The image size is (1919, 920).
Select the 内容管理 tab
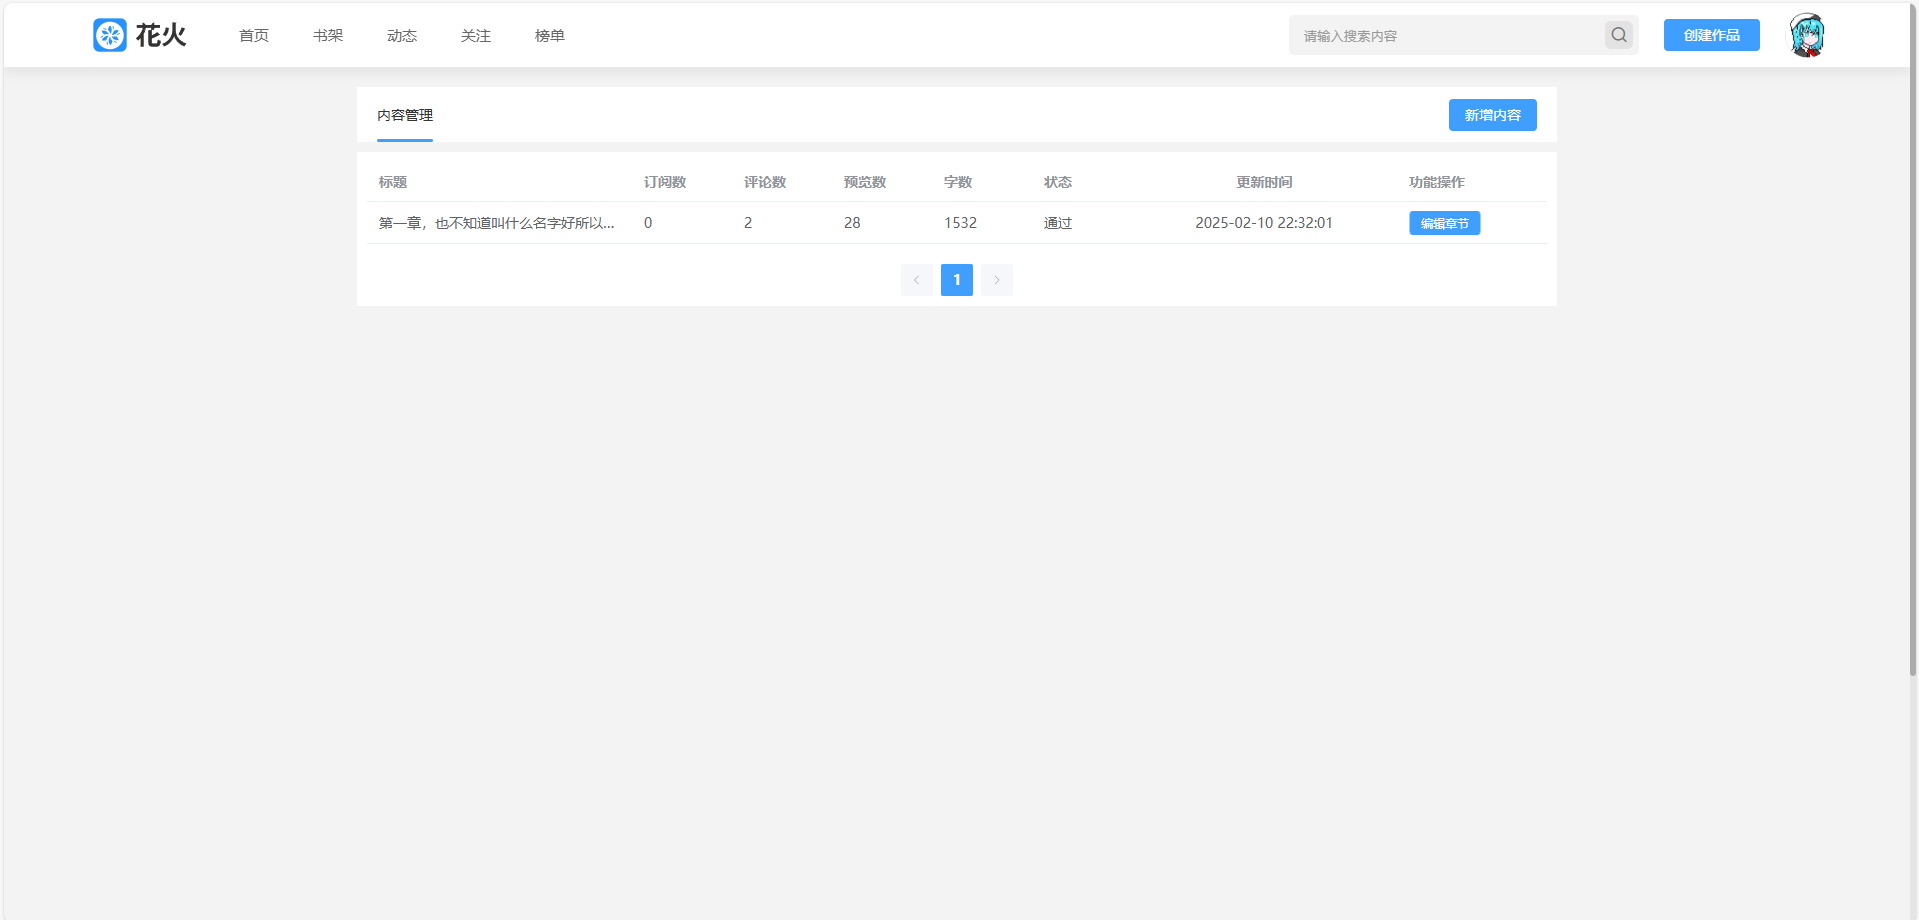pos(405,115)
